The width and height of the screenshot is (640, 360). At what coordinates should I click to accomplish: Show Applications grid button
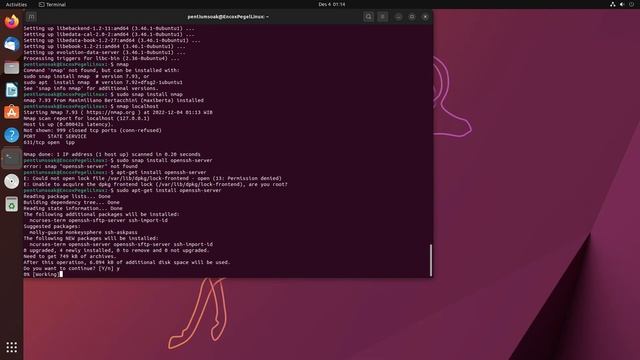click(11, 347)
